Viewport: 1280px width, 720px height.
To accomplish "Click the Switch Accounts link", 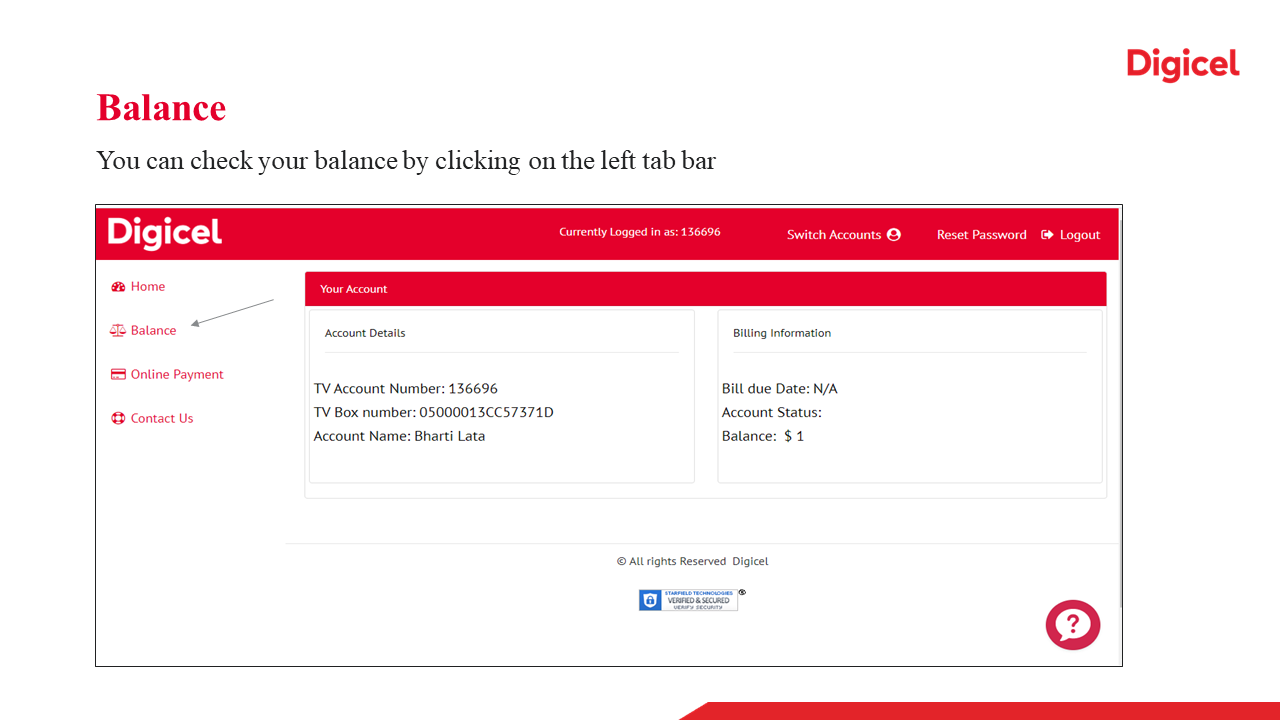I will (x=844, y=235).
